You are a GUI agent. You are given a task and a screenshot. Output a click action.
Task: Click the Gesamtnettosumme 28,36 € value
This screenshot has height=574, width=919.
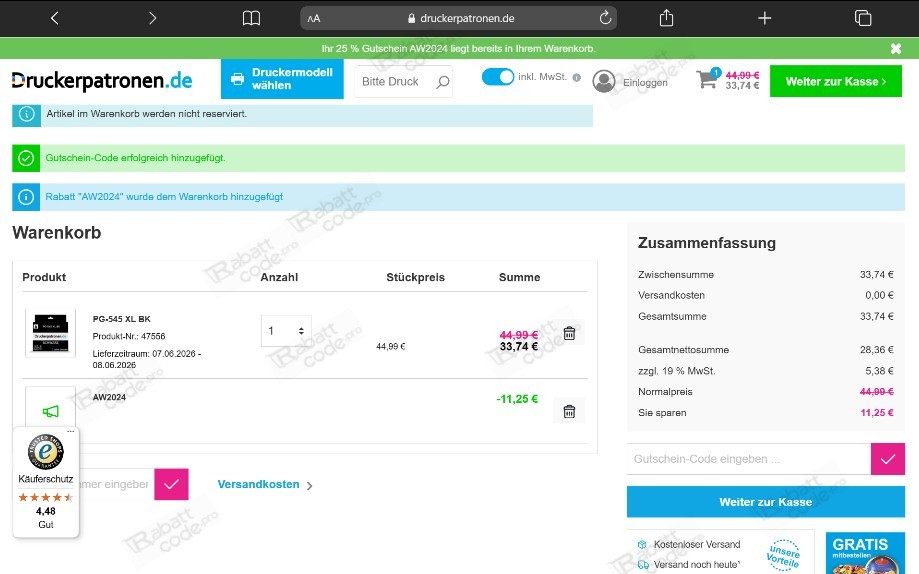pos(876,350)
